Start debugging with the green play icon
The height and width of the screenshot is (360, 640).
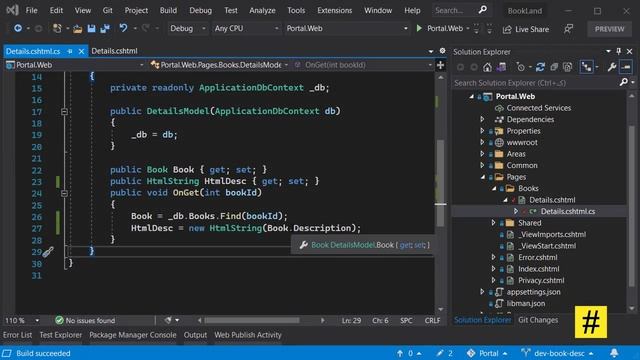point(419,29)
